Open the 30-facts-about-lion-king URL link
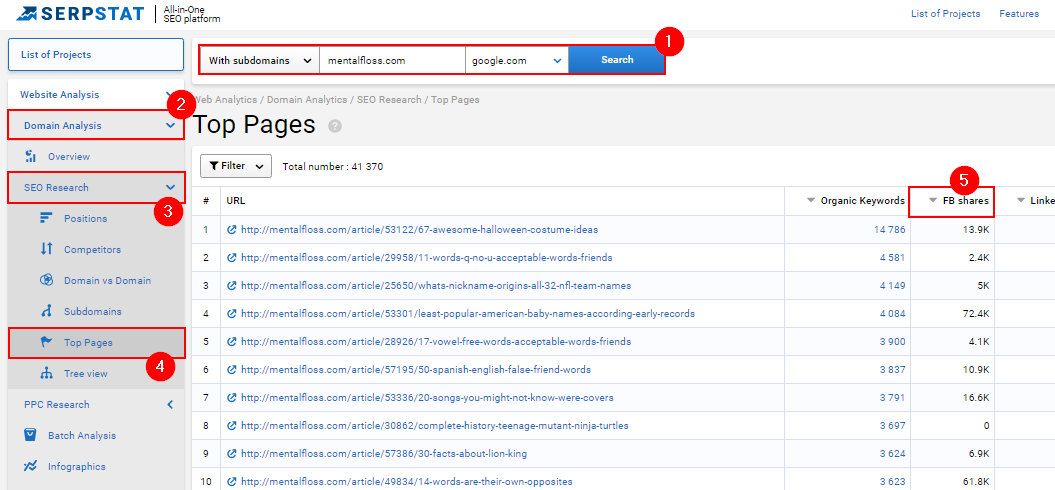This screenshot has height=490, width=1055. 384,454
